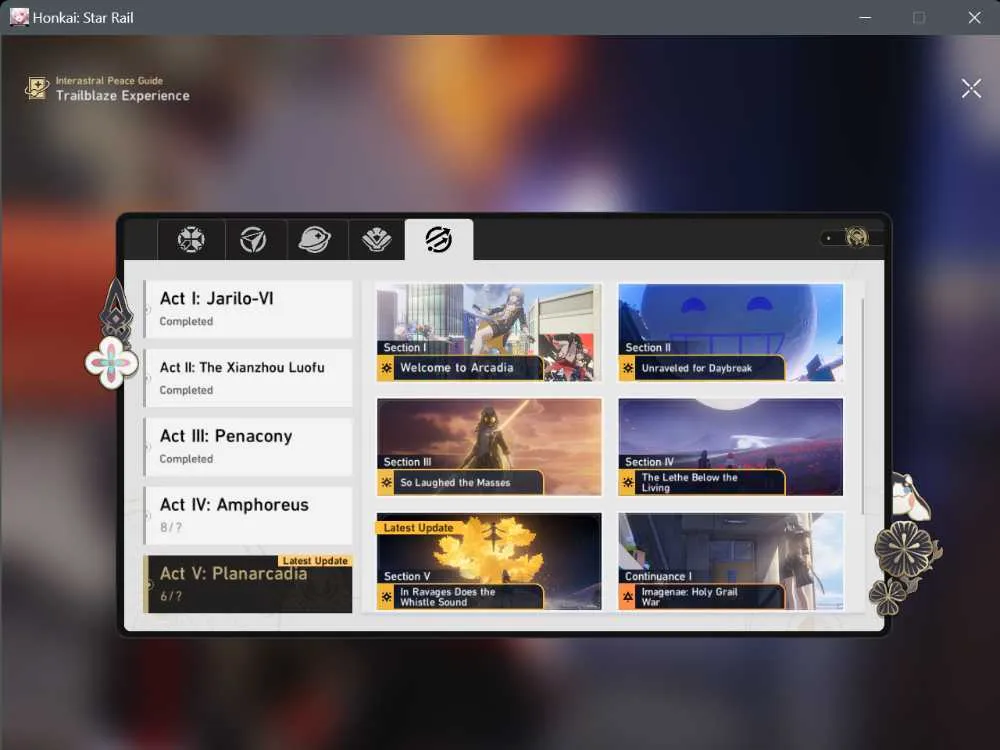Screen dimensions: 1000x750
Task: Open Continuance I Imagenae: Holy Grail War
Action: [x=730, y=561]
